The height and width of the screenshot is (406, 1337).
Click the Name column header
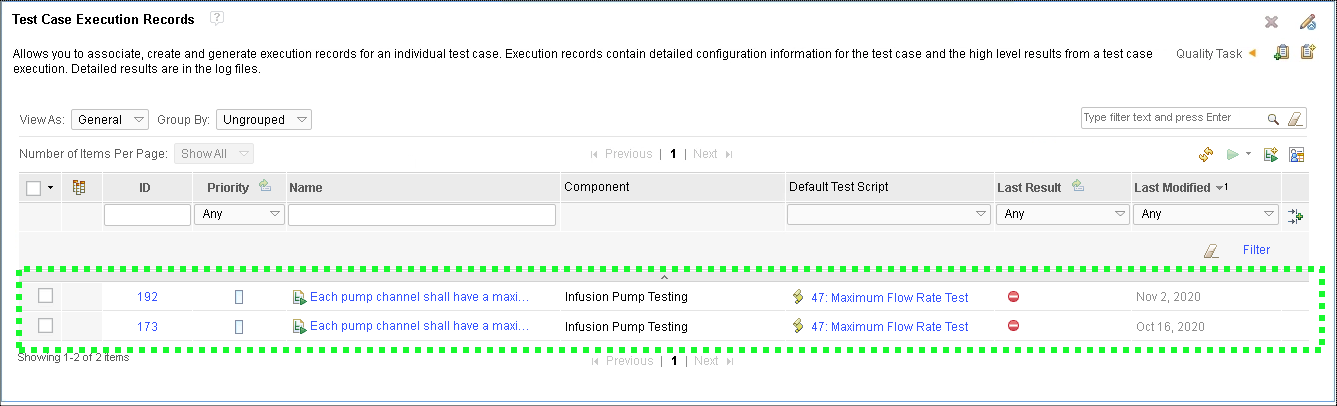tap(306, 188)
